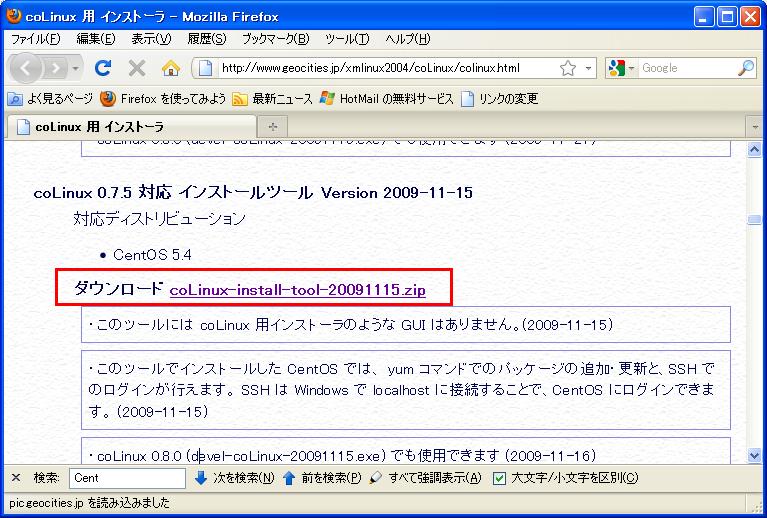Screen dimensions: 767x518
Task: Click the vertical scrollbar thumb
Action: click(x=754, y=220)
